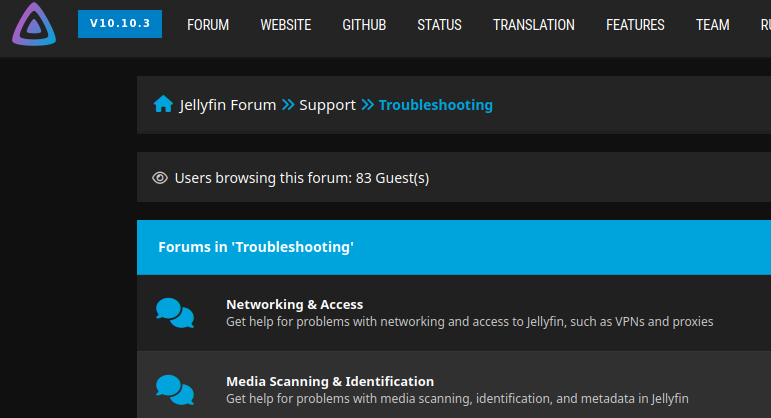Open the STATUS page link
Viewport: 771px width, 418px height.
[439, 25]
